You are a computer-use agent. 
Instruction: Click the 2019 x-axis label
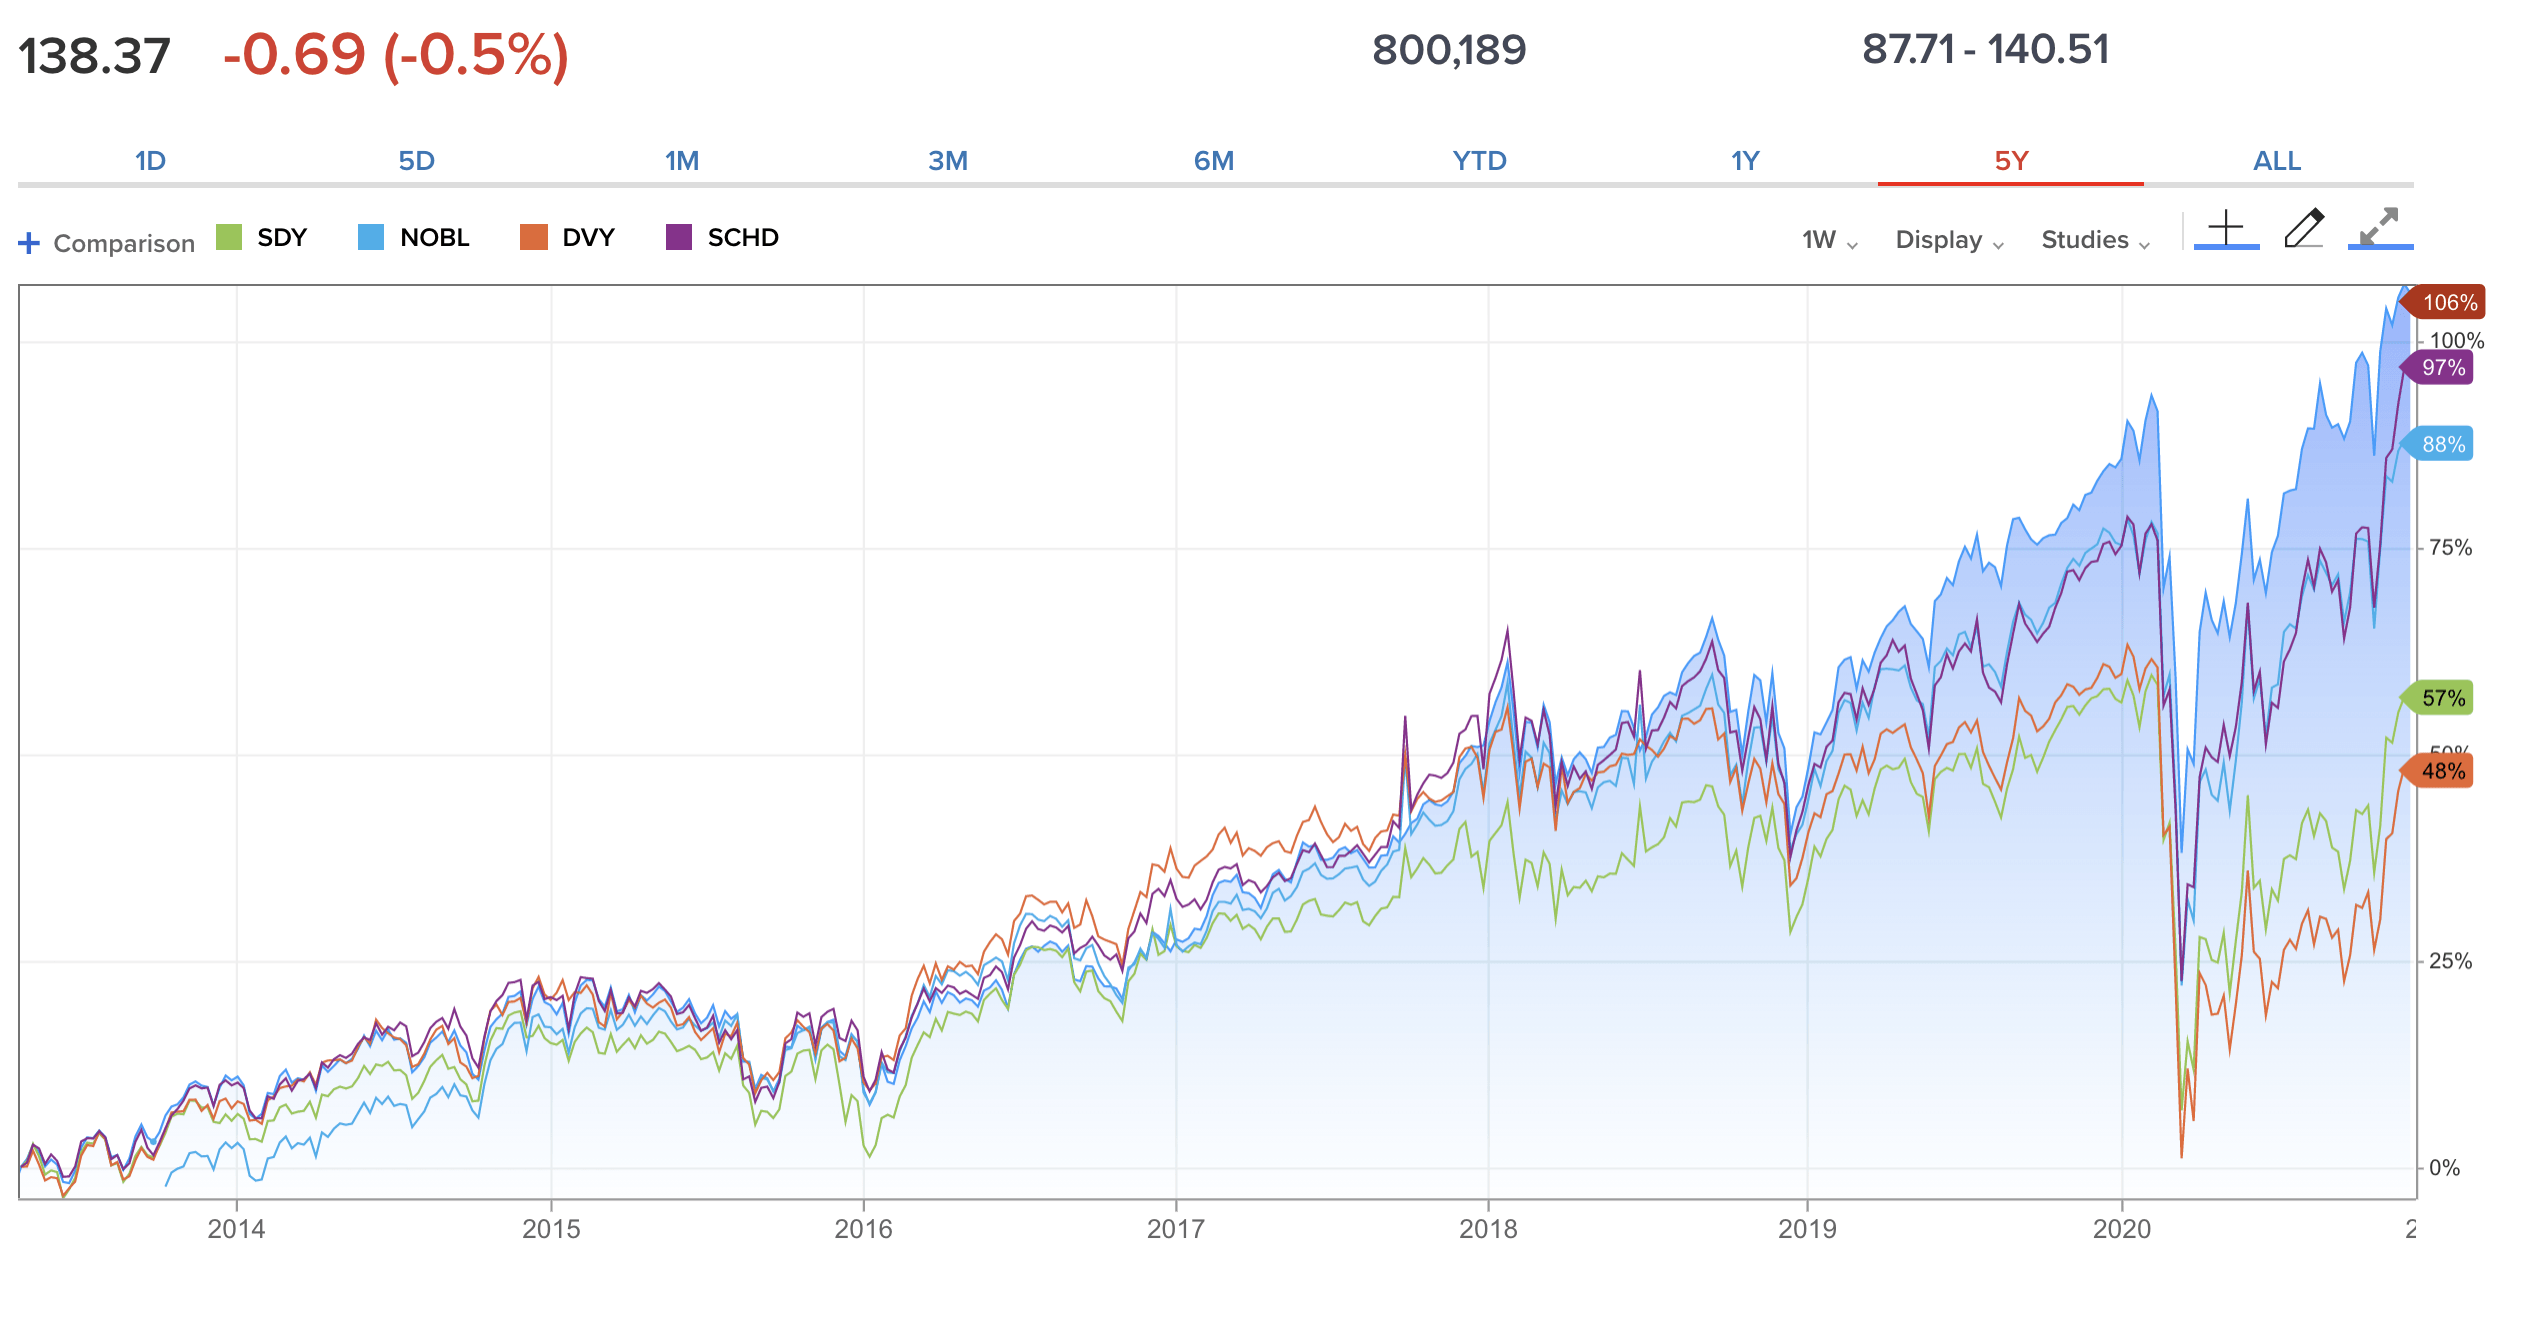pos(1807,1229)
